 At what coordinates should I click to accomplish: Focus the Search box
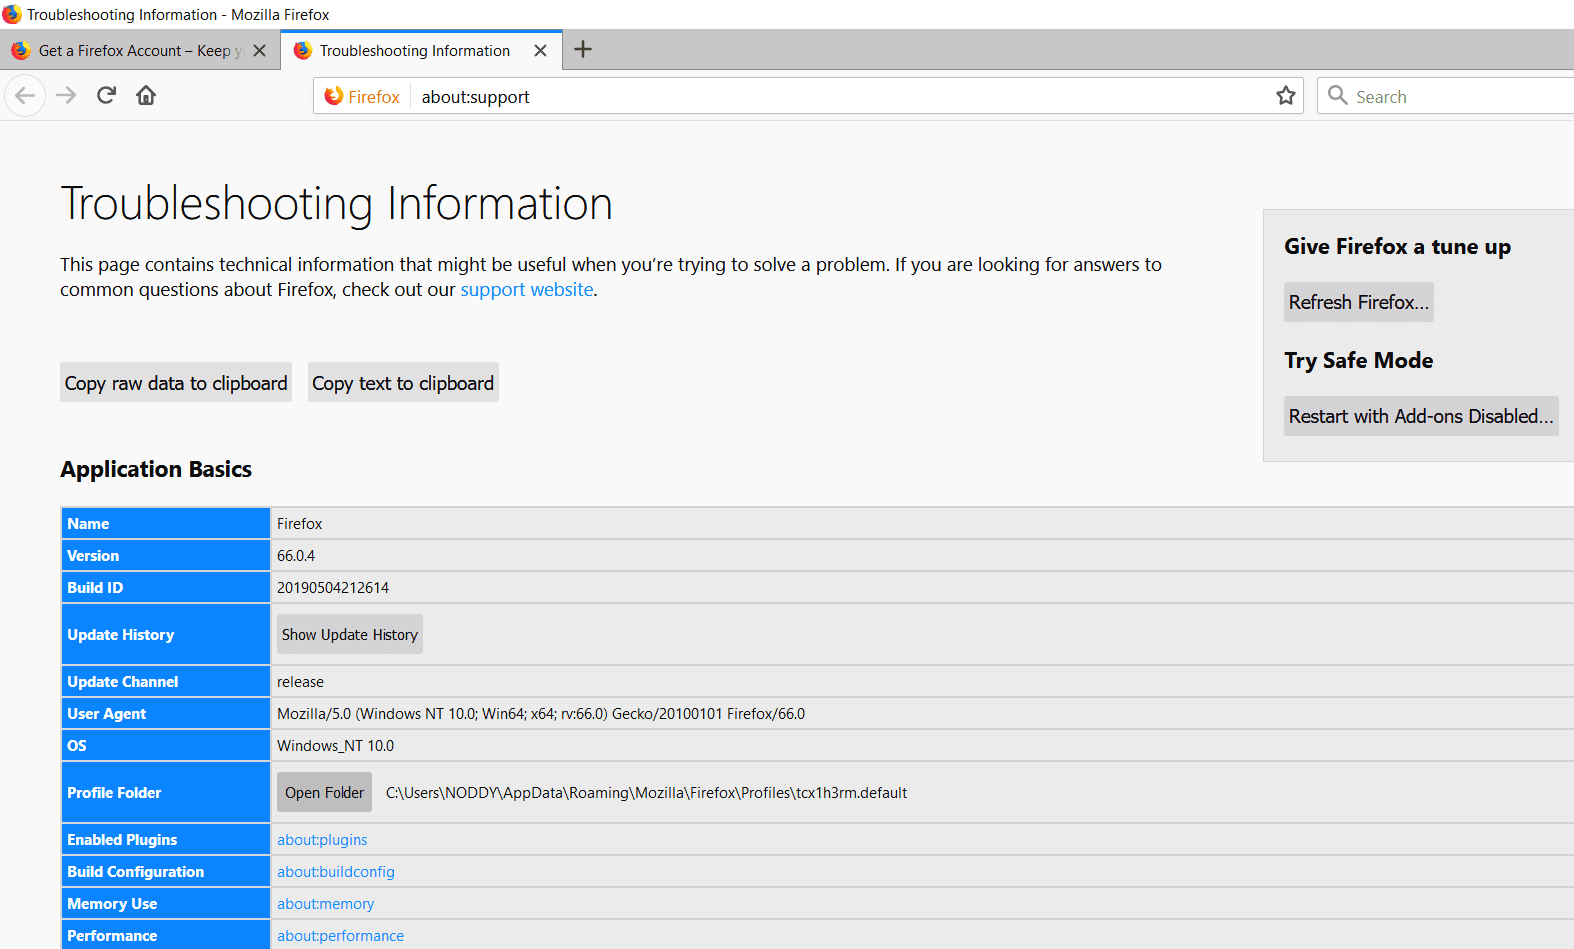click(x=1450, y=97)
